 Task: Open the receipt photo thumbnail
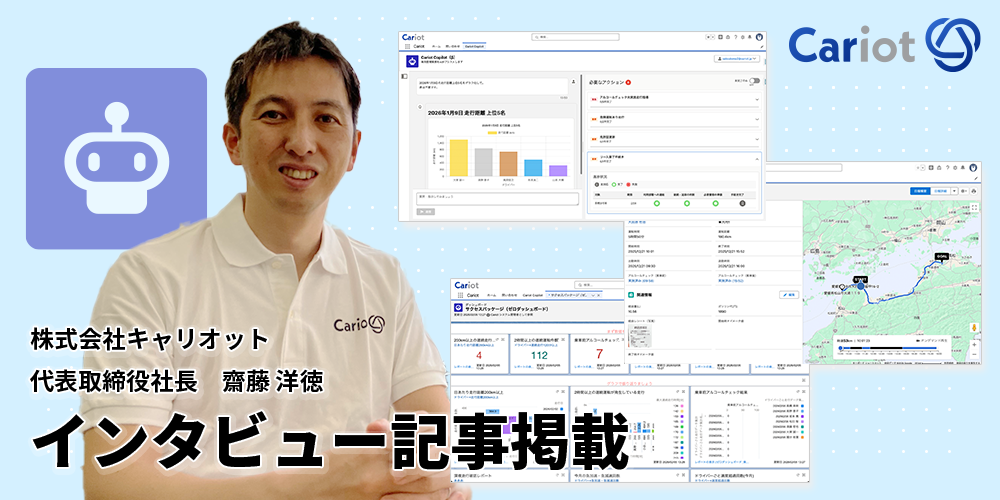tap(639, 335)
